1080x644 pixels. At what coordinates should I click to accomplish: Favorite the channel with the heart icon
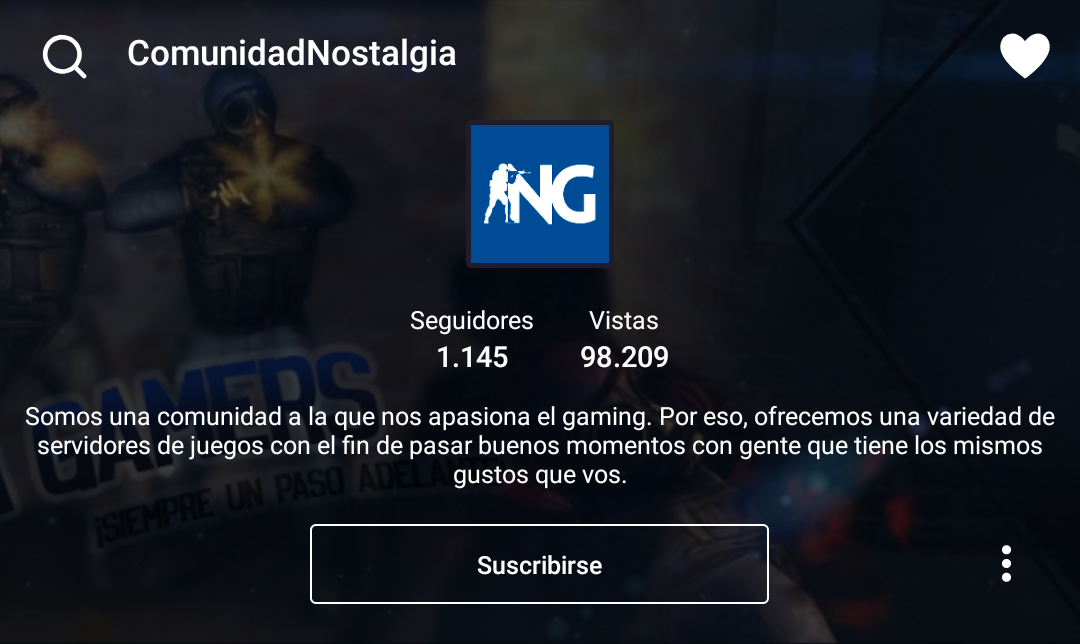pos(1024,55)
